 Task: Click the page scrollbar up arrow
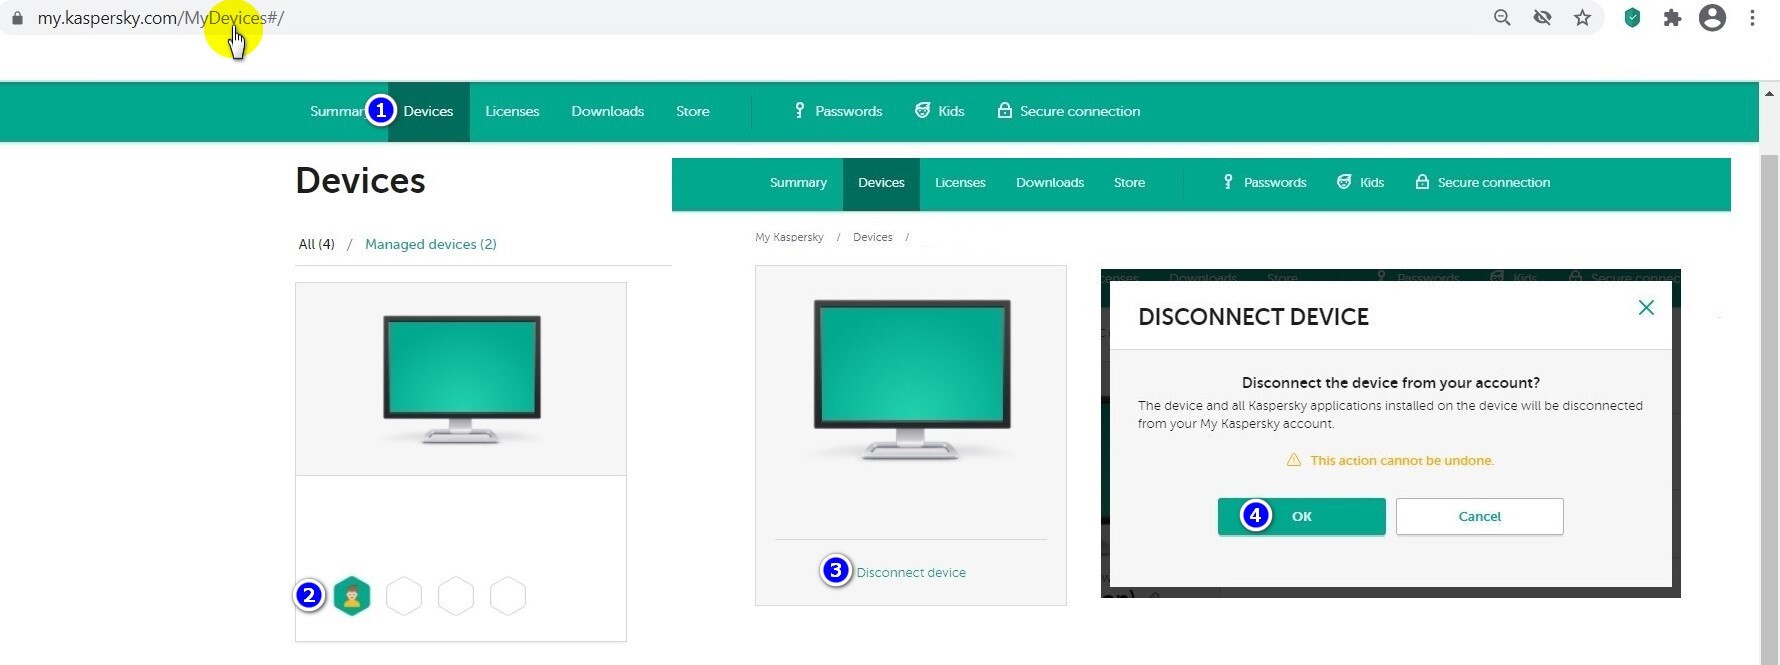coord(1769,93)
